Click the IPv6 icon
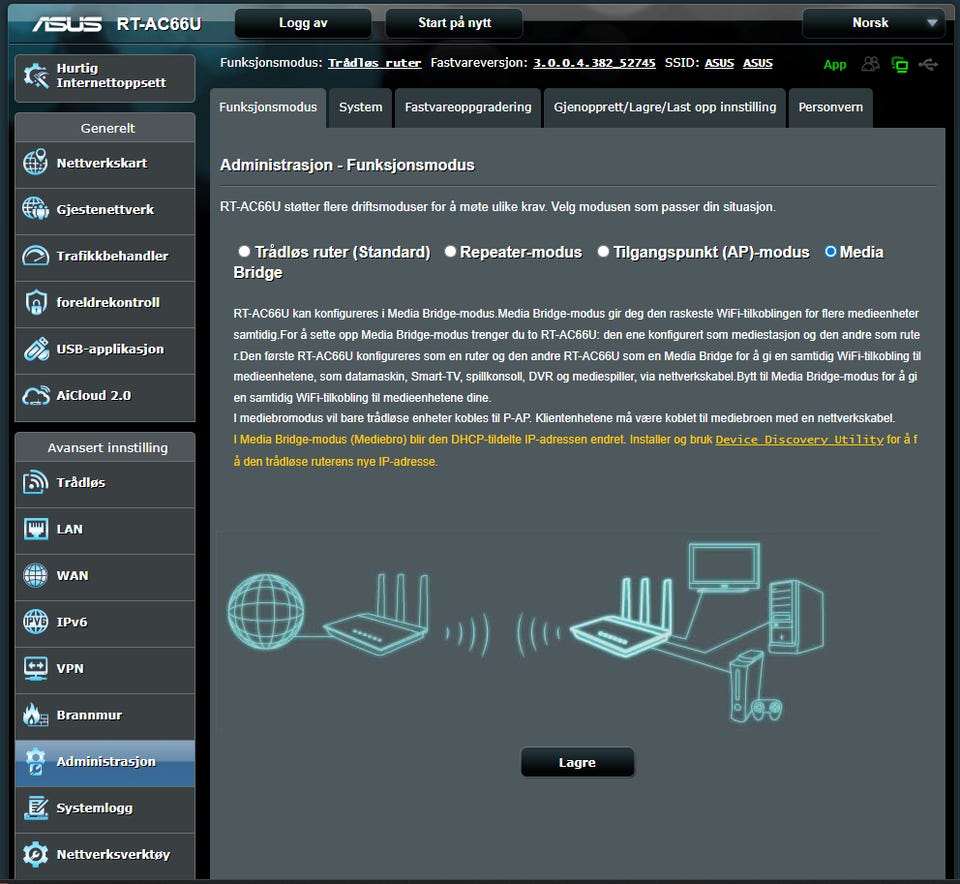The width and height of the screenshot is (960, 884). 36,621
